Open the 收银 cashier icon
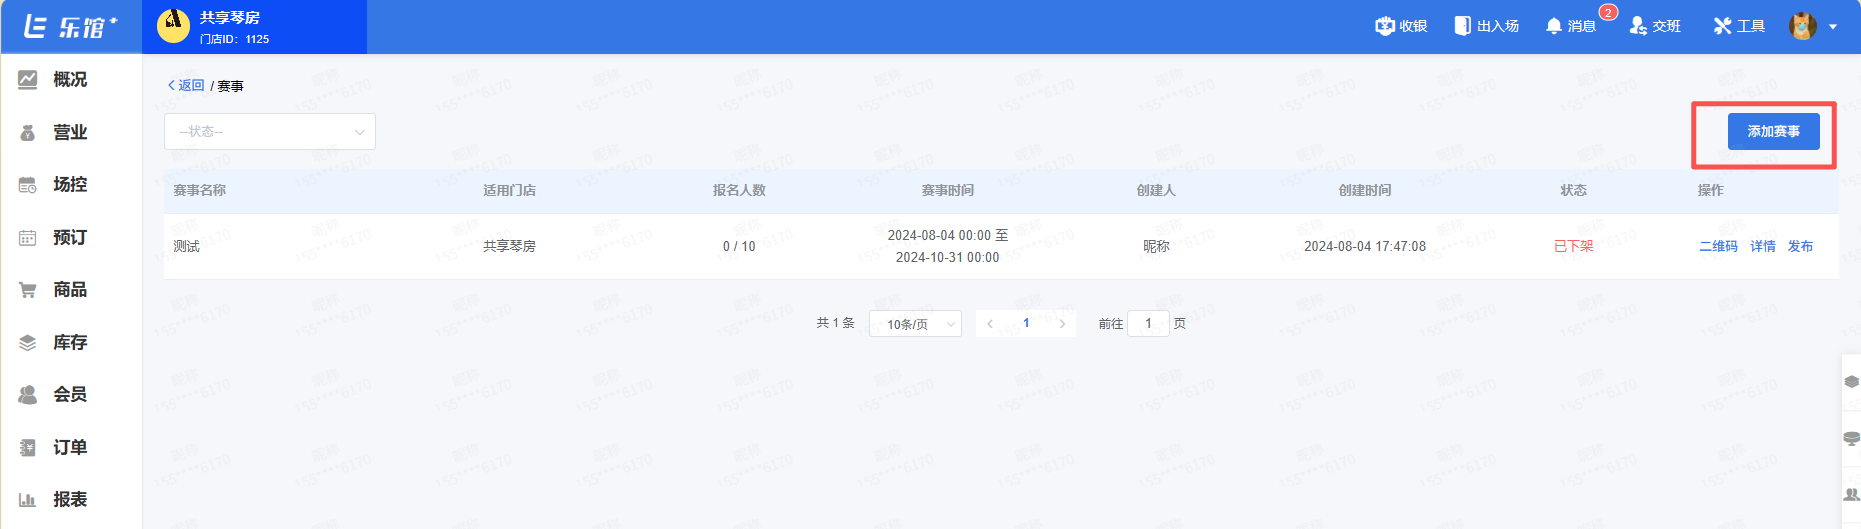The image size is (1861, 529). coord(1385,26)
